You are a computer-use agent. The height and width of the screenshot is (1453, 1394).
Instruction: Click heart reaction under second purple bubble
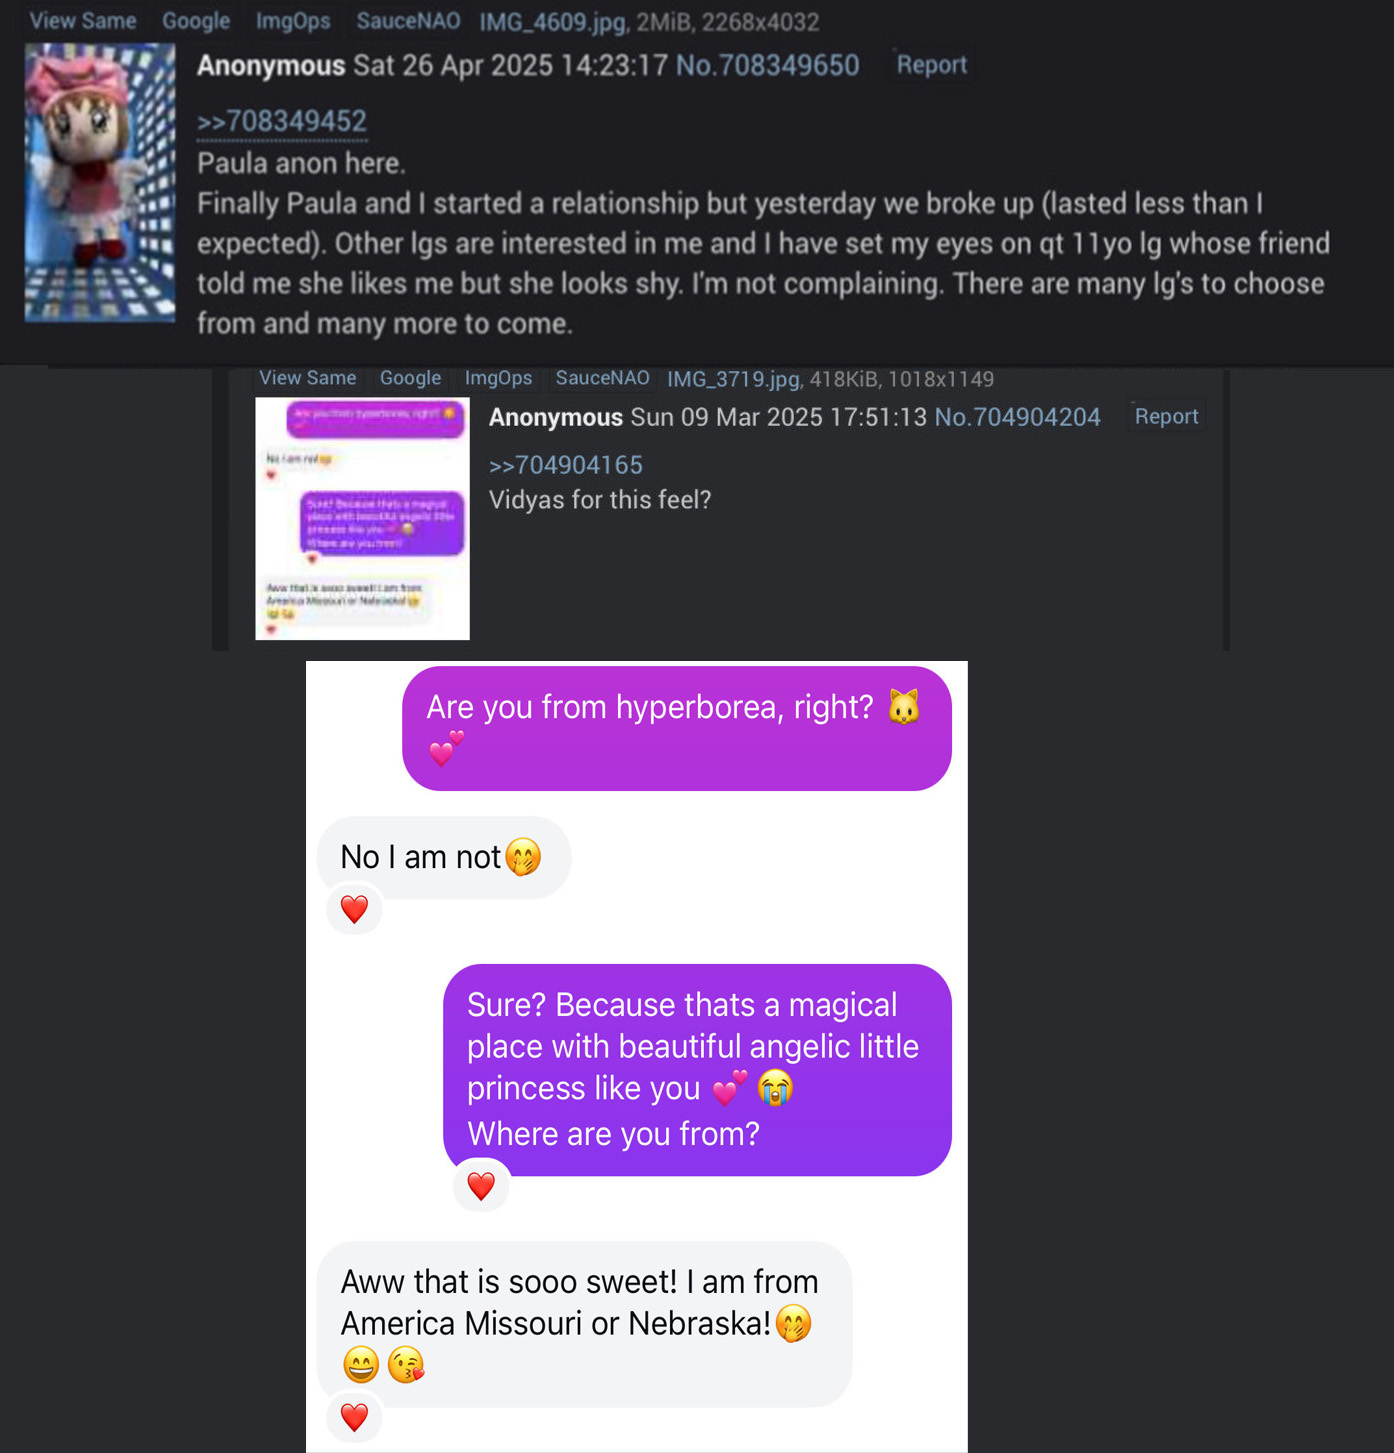pyautogui.click(x=481, y=1186)
